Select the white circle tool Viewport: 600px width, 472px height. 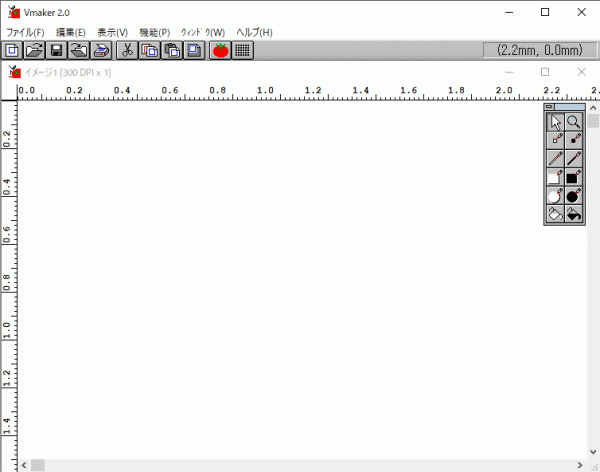pyautogui.click(x=556, y=196)
